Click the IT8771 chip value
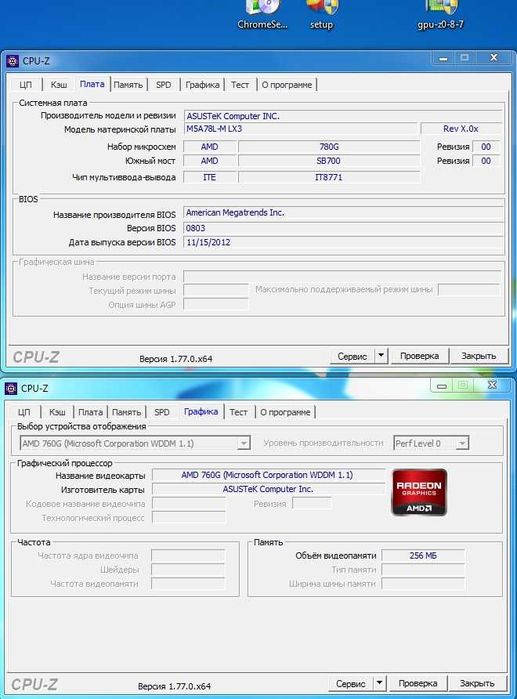Image resolution: width=517 pixels, height=699 pixels. click(329, 177)
